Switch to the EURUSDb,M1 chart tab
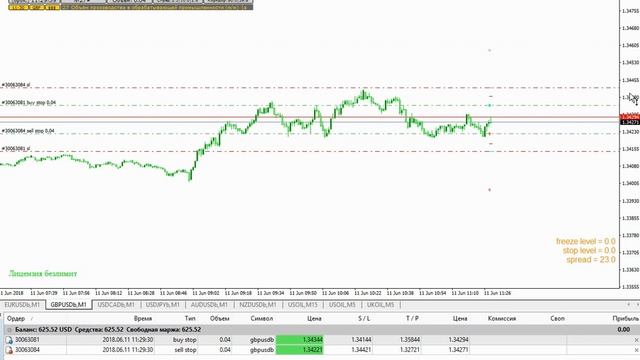Viewport: 640px width, 360px height. tap(22, 305)
